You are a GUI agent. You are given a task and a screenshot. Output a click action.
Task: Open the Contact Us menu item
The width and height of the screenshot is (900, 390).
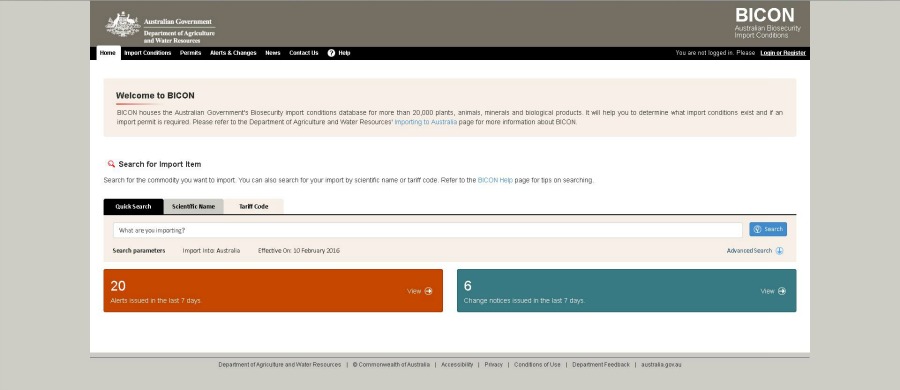pyautogui.click(x=304, y=53)
